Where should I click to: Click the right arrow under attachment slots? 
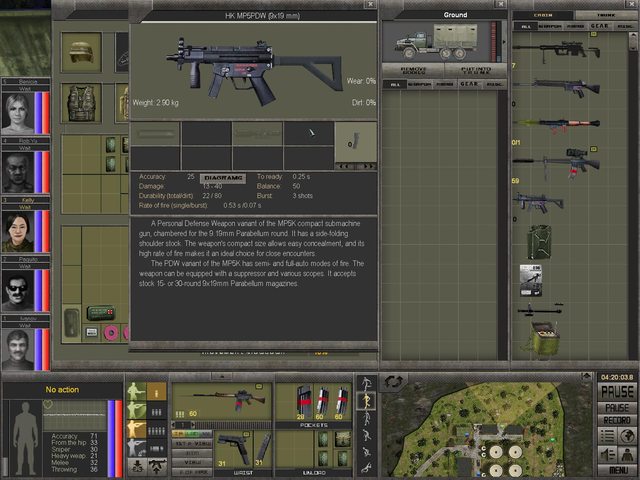pyautogui.click(x=367, y=166)
